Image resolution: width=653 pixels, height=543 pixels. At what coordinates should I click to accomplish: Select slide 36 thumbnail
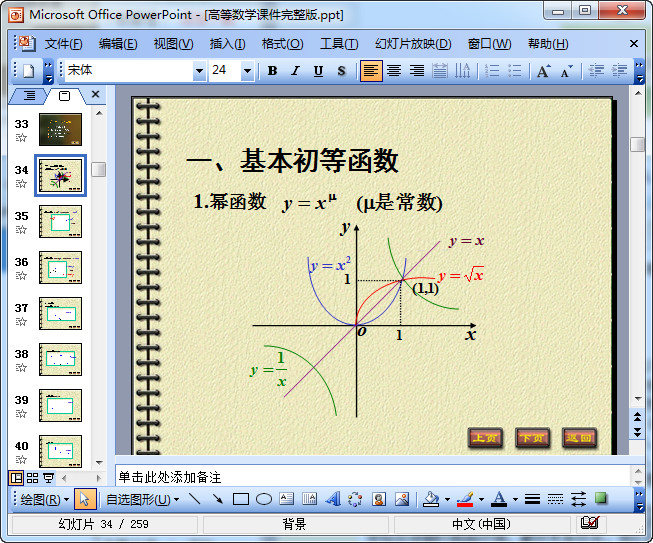click(60, 268)
